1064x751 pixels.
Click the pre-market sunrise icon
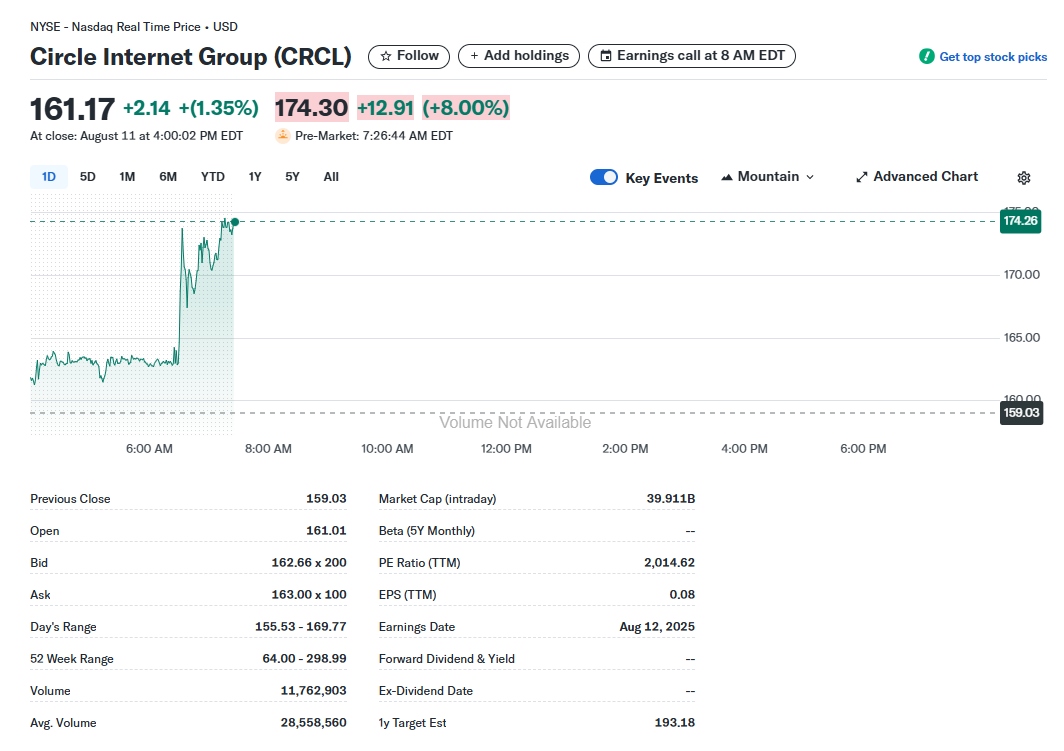tap(282, 136)
